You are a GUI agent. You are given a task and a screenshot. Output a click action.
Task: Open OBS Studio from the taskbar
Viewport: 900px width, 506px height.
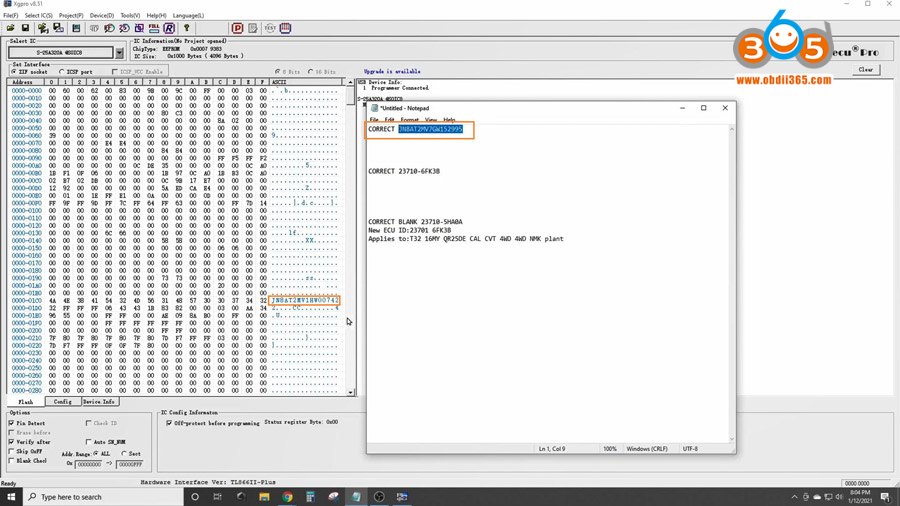[379, 497]
